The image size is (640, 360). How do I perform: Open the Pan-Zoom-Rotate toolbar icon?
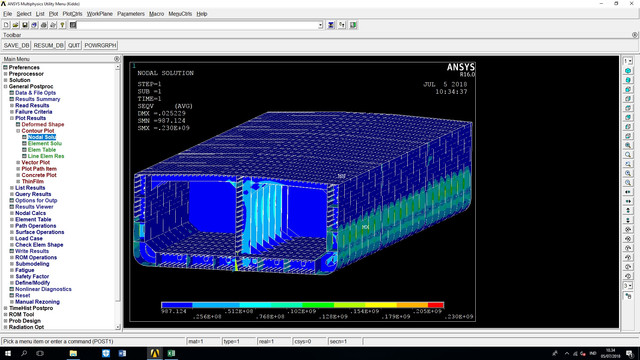tap(34, 25)
